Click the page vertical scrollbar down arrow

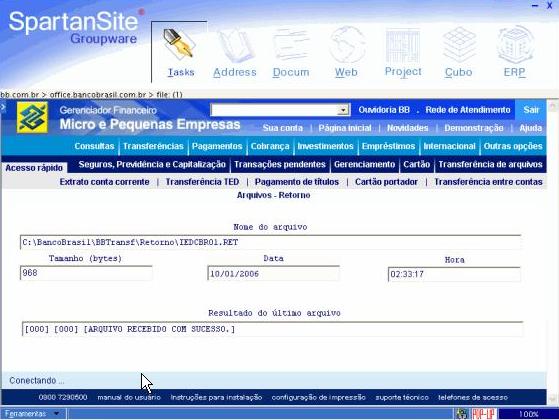coord(553,399)
